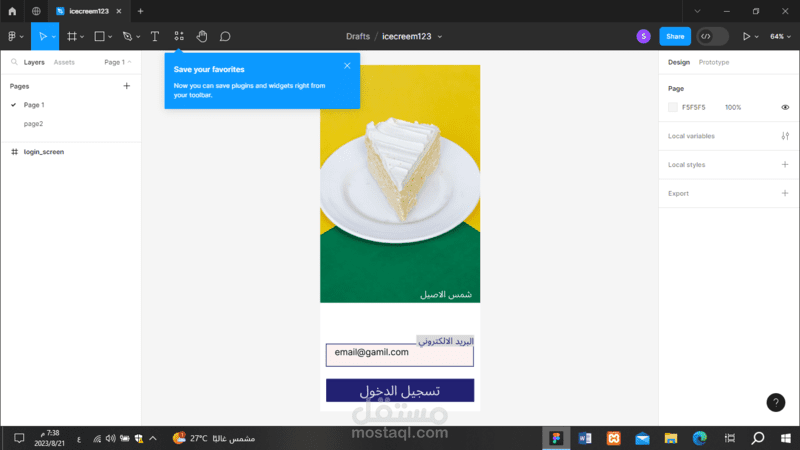The height and width of the screenshot is (450, 800).
Task: Click the purple S user avatar
Action: click(x=643, y=36)
